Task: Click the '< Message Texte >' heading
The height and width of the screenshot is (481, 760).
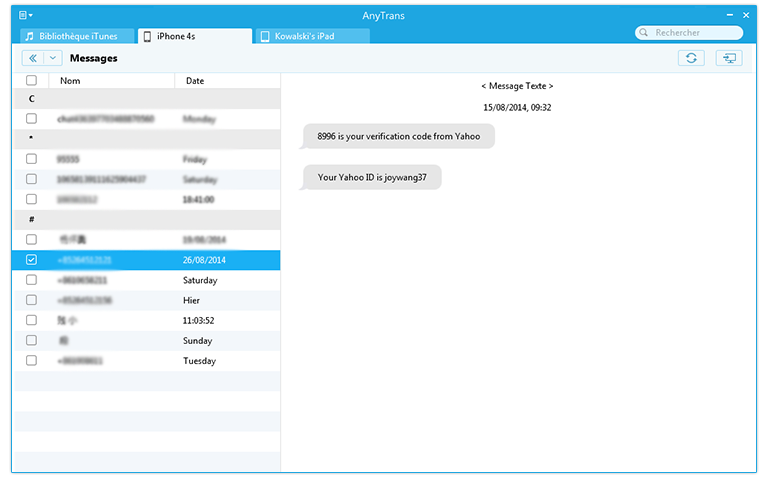Action: click(517, 86)
